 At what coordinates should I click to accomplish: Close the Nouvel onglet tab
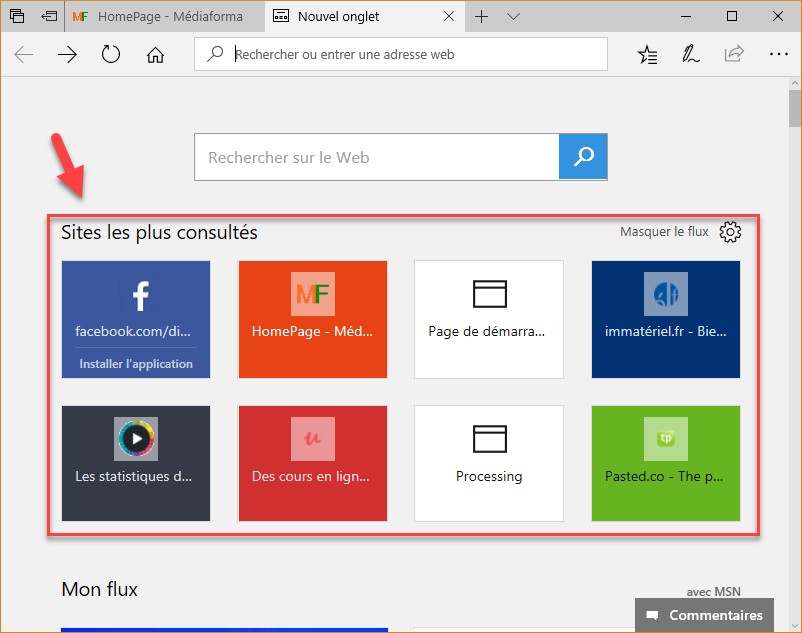[x=449, y=16]
